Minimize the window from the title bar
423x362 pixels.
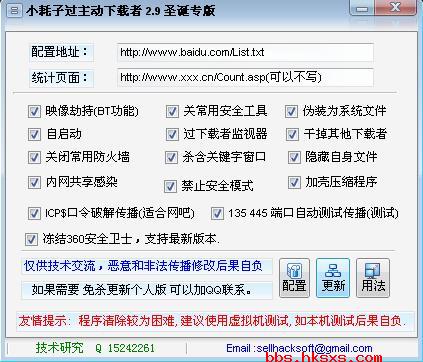[x=362, y=8]
